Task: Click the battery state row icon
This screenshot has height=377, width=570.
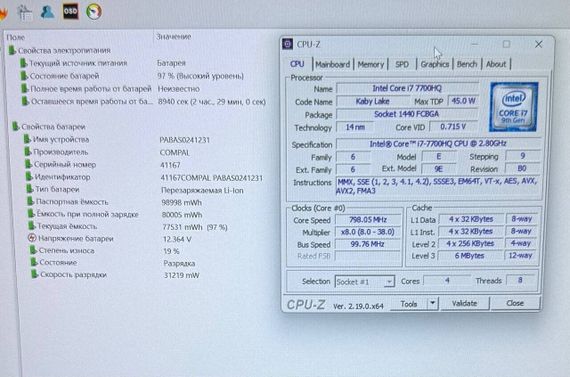Action: [24, 76]
